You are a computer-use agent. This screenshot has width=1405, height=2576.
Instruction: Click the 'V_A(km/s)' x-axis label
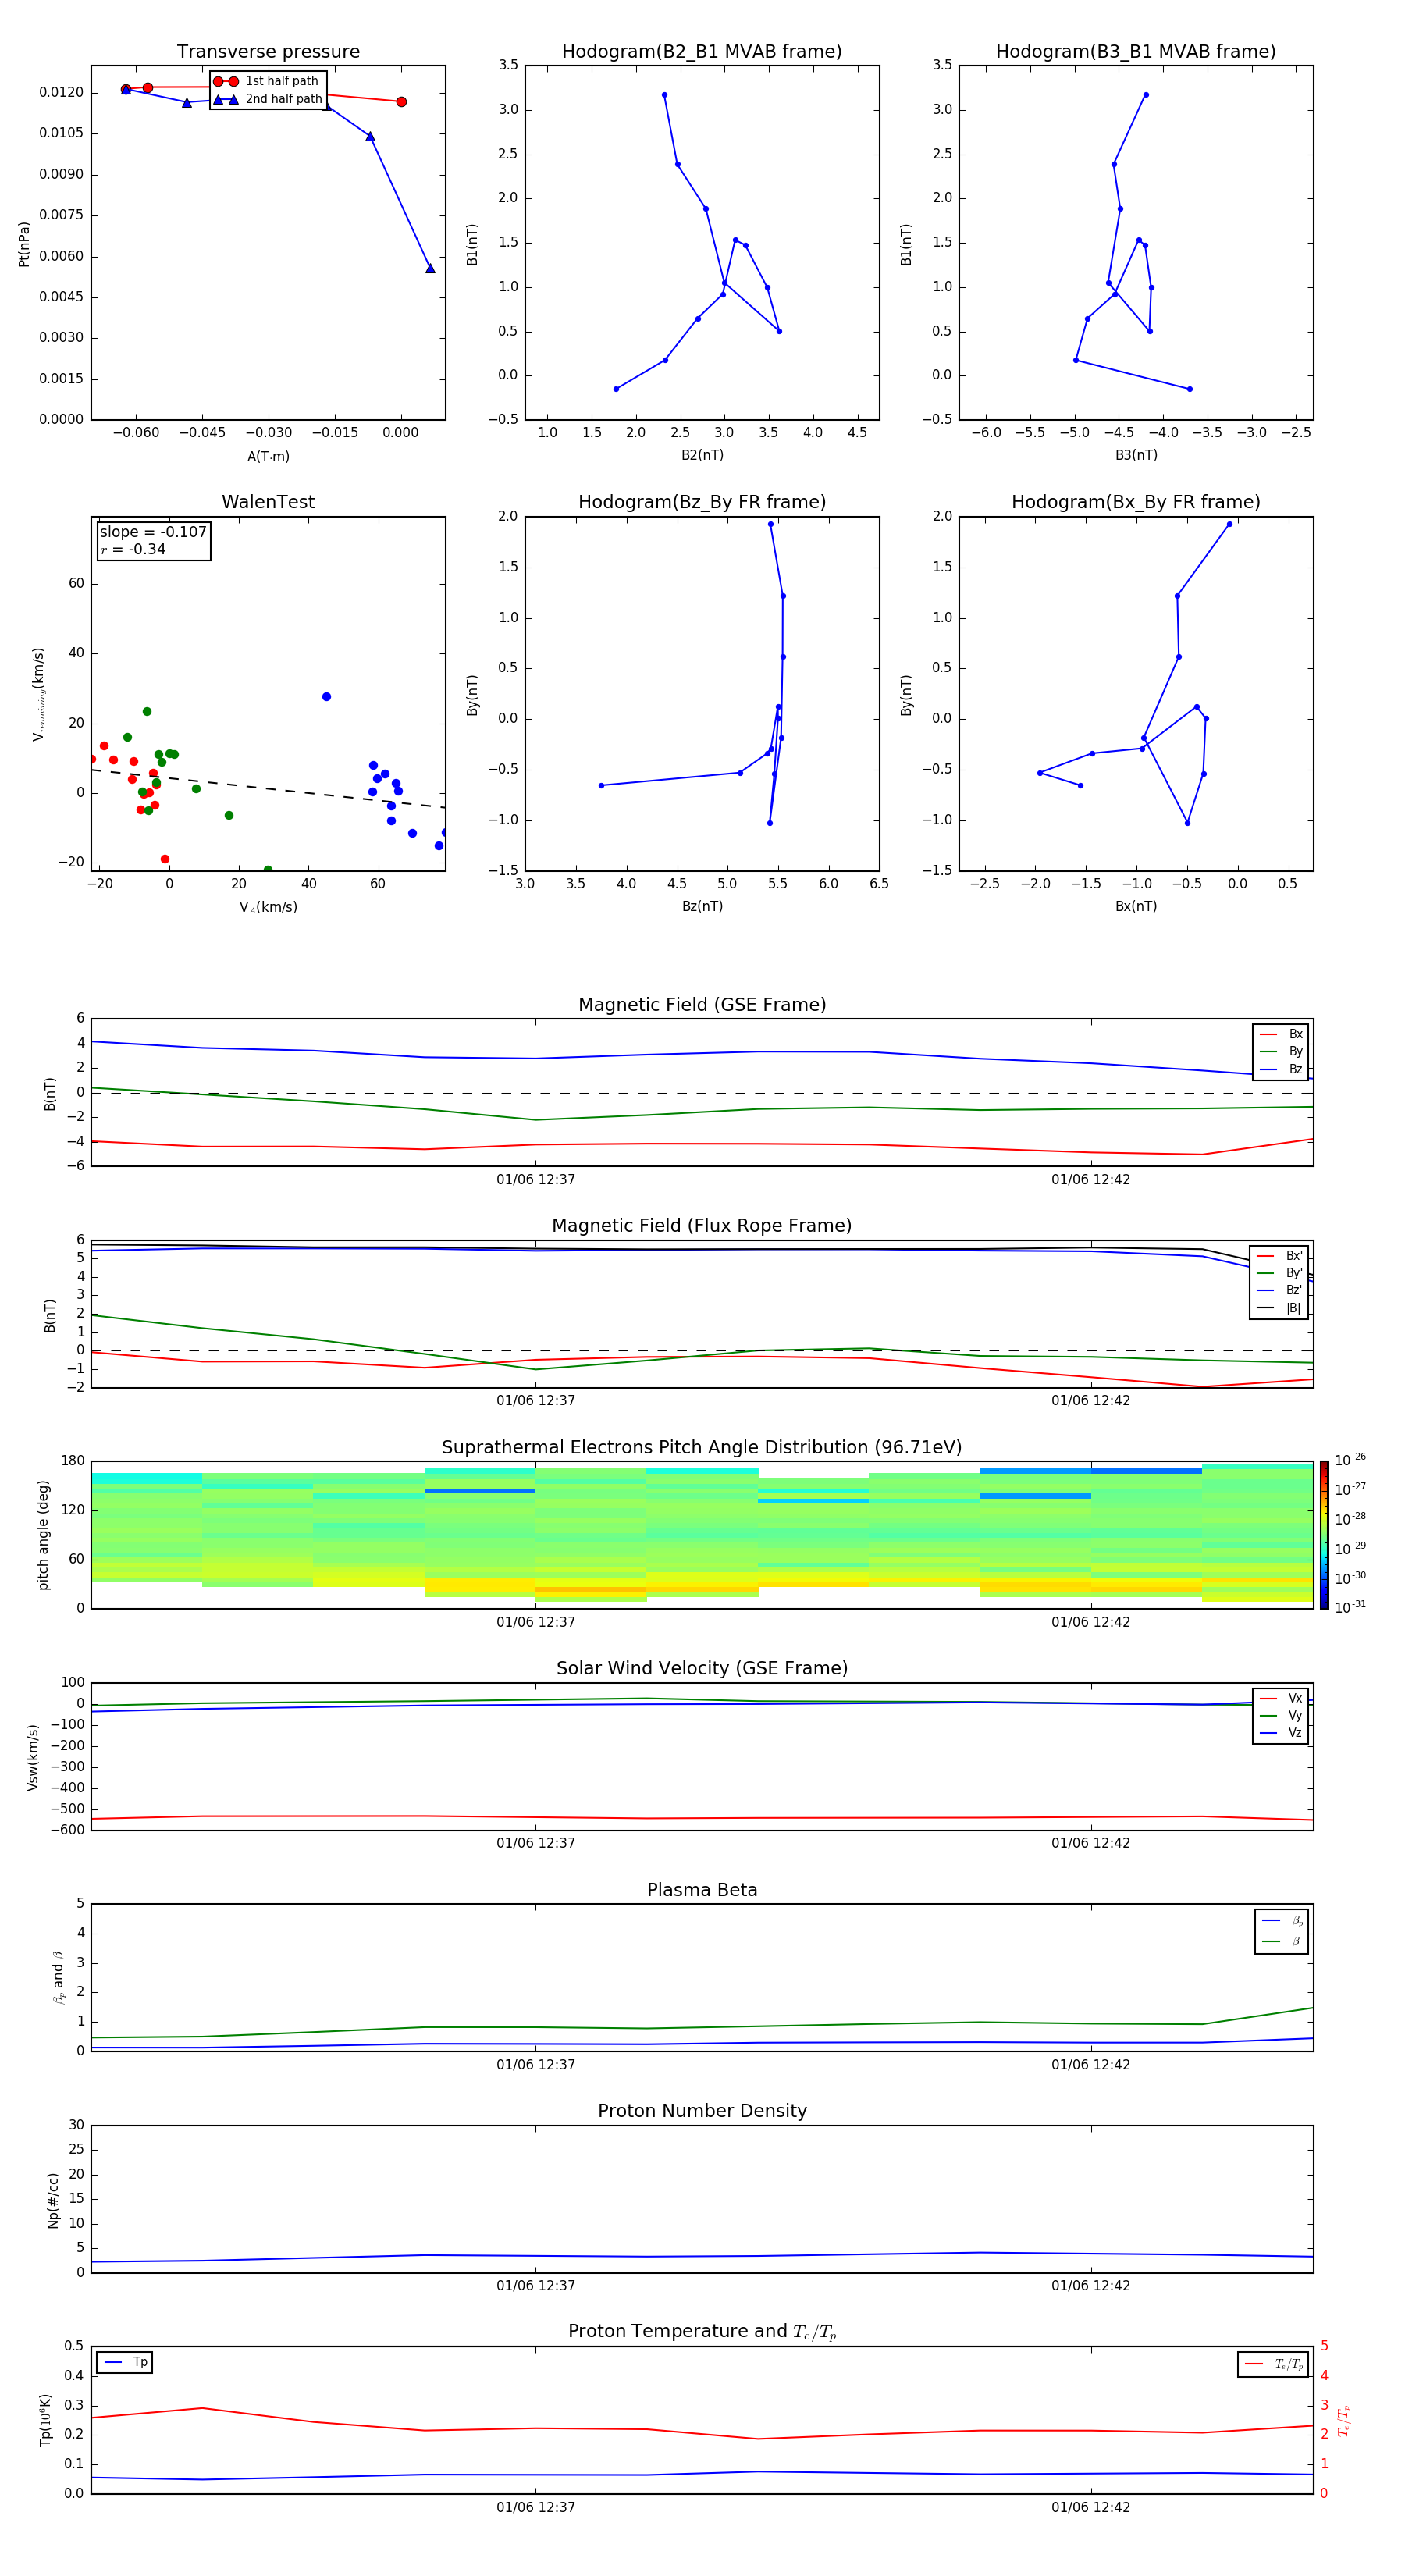(268, 907)
